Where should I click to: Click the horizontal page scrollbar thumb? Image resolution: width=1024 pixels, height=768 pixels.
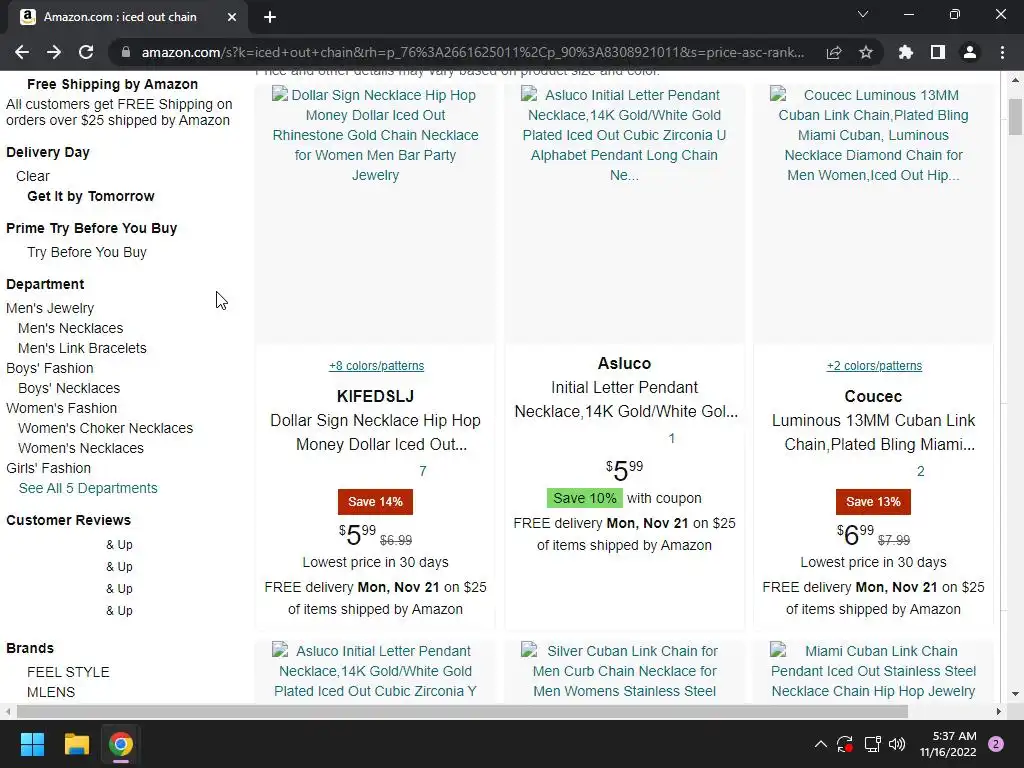click(x=462, y=711)
